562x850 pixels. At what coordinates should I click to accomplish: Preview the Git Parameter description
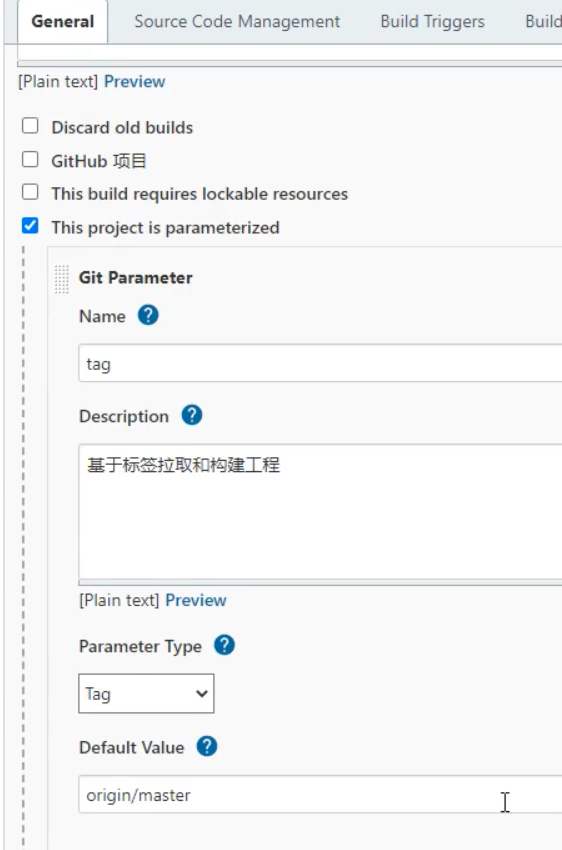point(196,600)
